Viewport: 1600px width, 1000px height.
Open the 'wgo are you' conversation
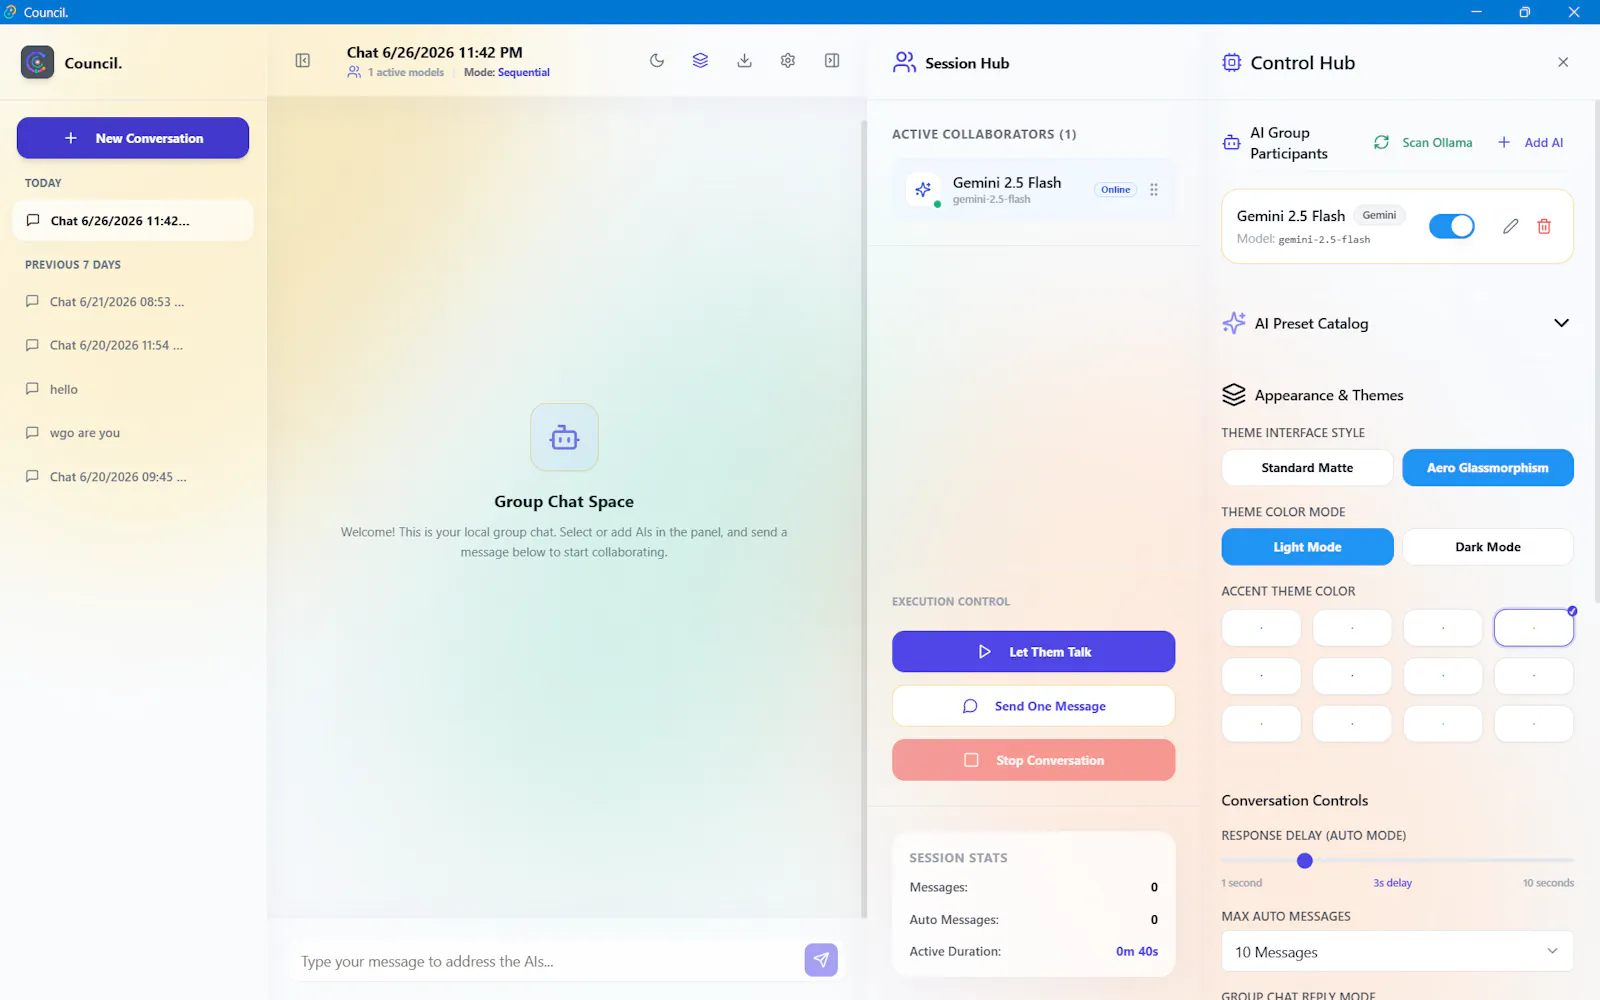point(133,433)
